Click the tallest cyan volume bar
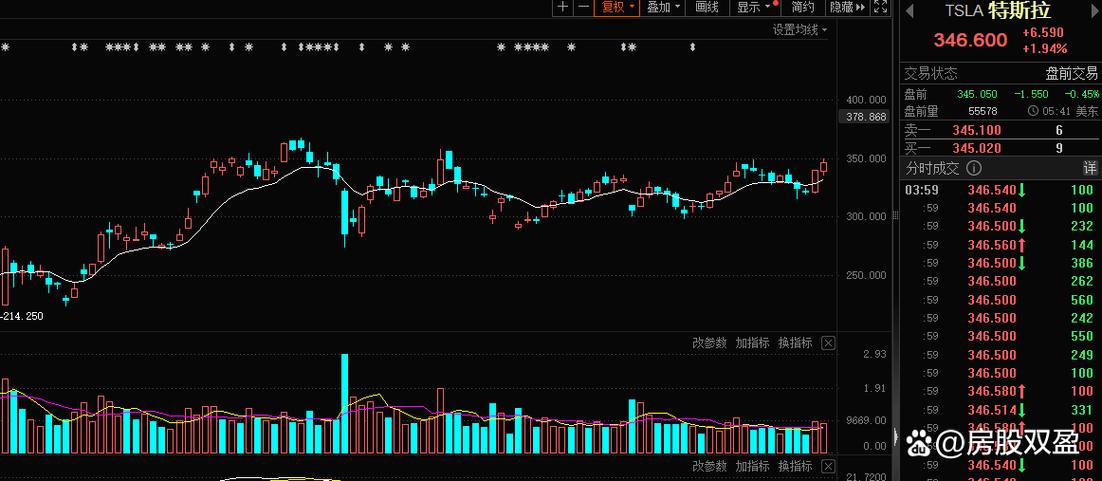The image size is (1102, 481). (344, 403)
